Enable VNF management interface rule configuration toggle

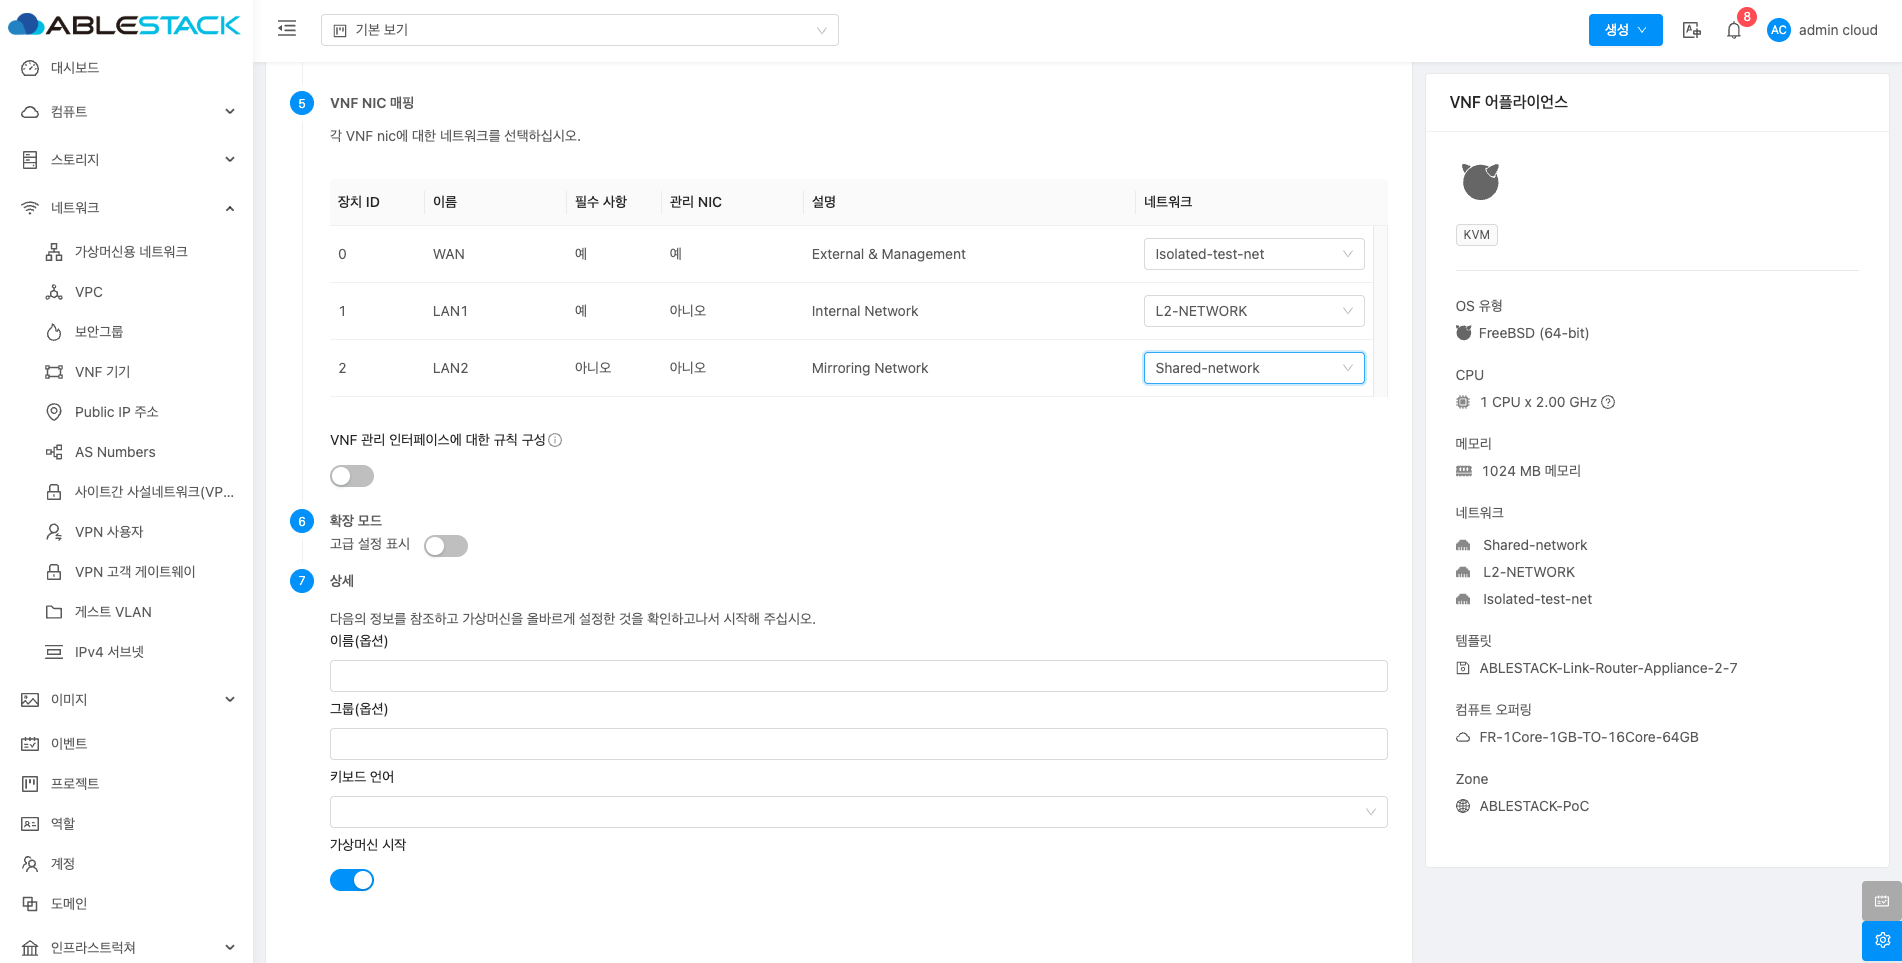(x=352, y=476)
